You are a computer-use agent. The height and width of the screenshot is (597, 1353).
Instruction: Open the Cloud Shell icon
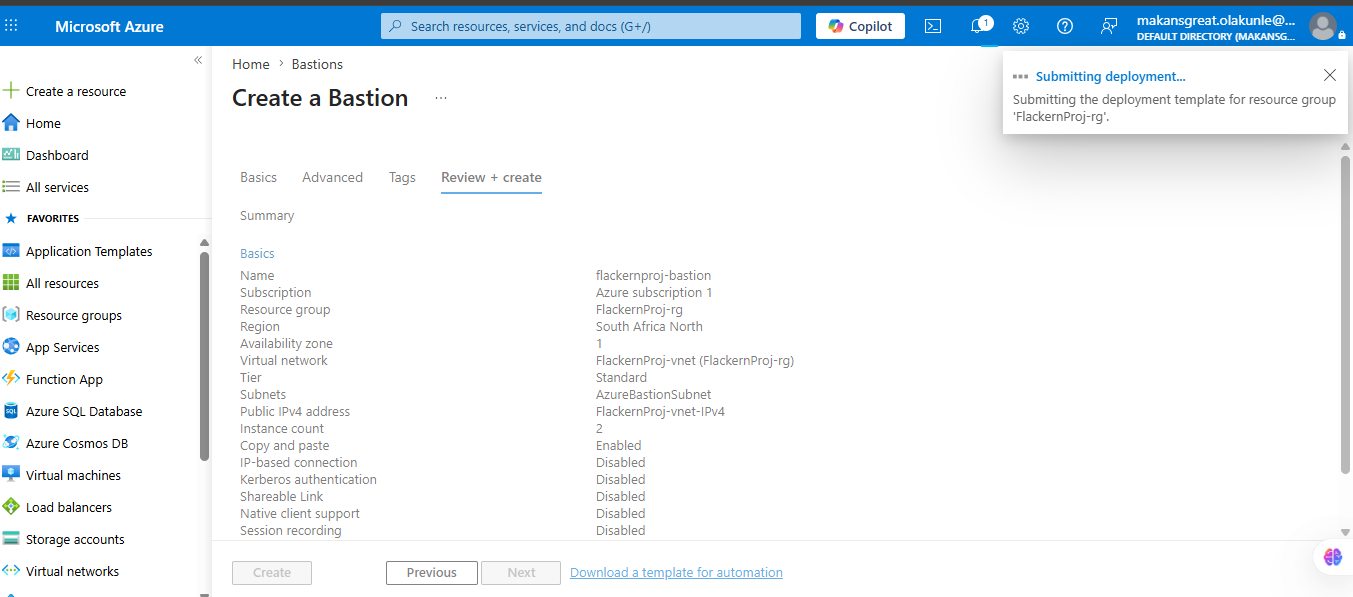click(932, 26)
